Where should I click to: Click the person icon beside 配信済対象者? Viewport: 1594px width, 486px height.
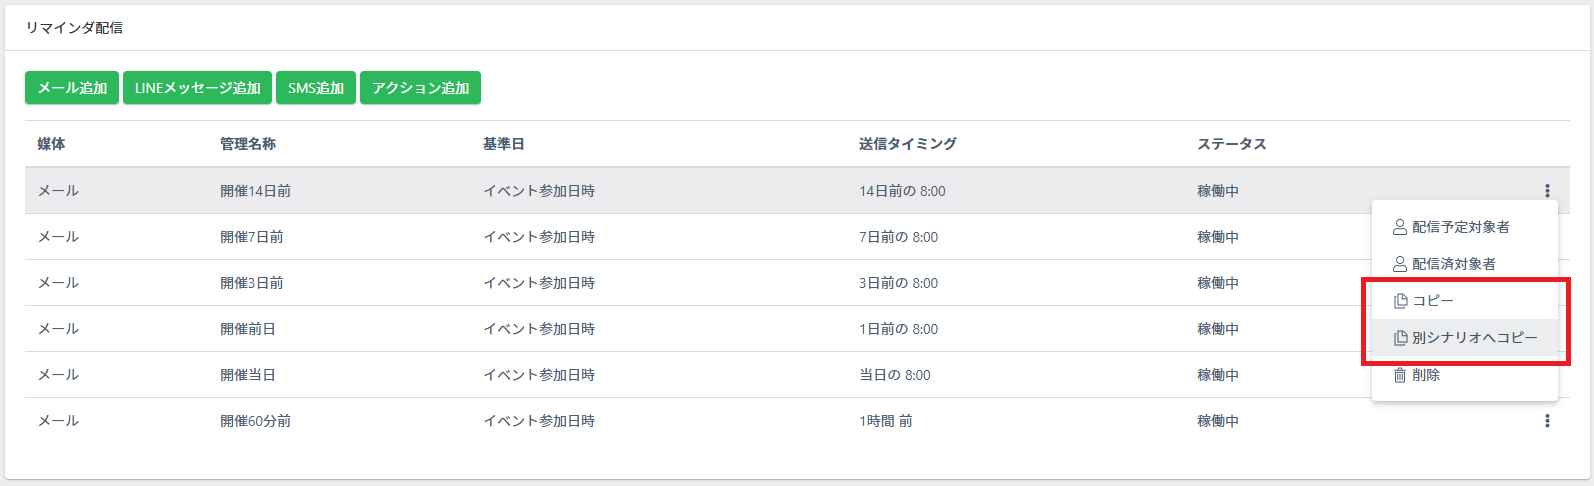pos(1400,264)
